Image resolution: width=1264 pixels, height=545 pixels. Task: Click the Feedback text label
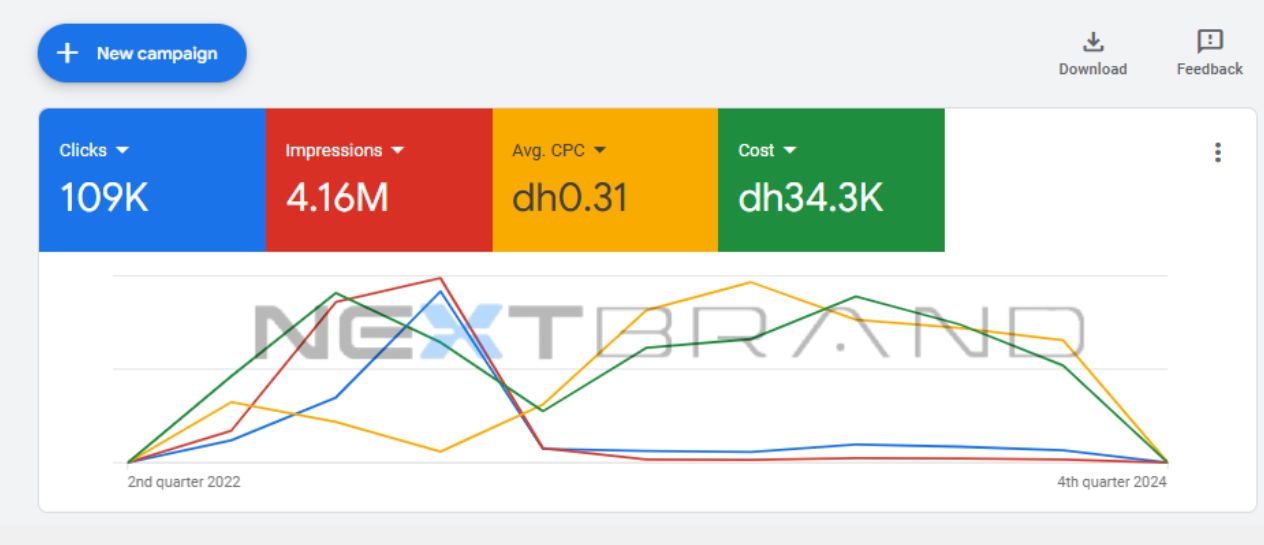1209,69
